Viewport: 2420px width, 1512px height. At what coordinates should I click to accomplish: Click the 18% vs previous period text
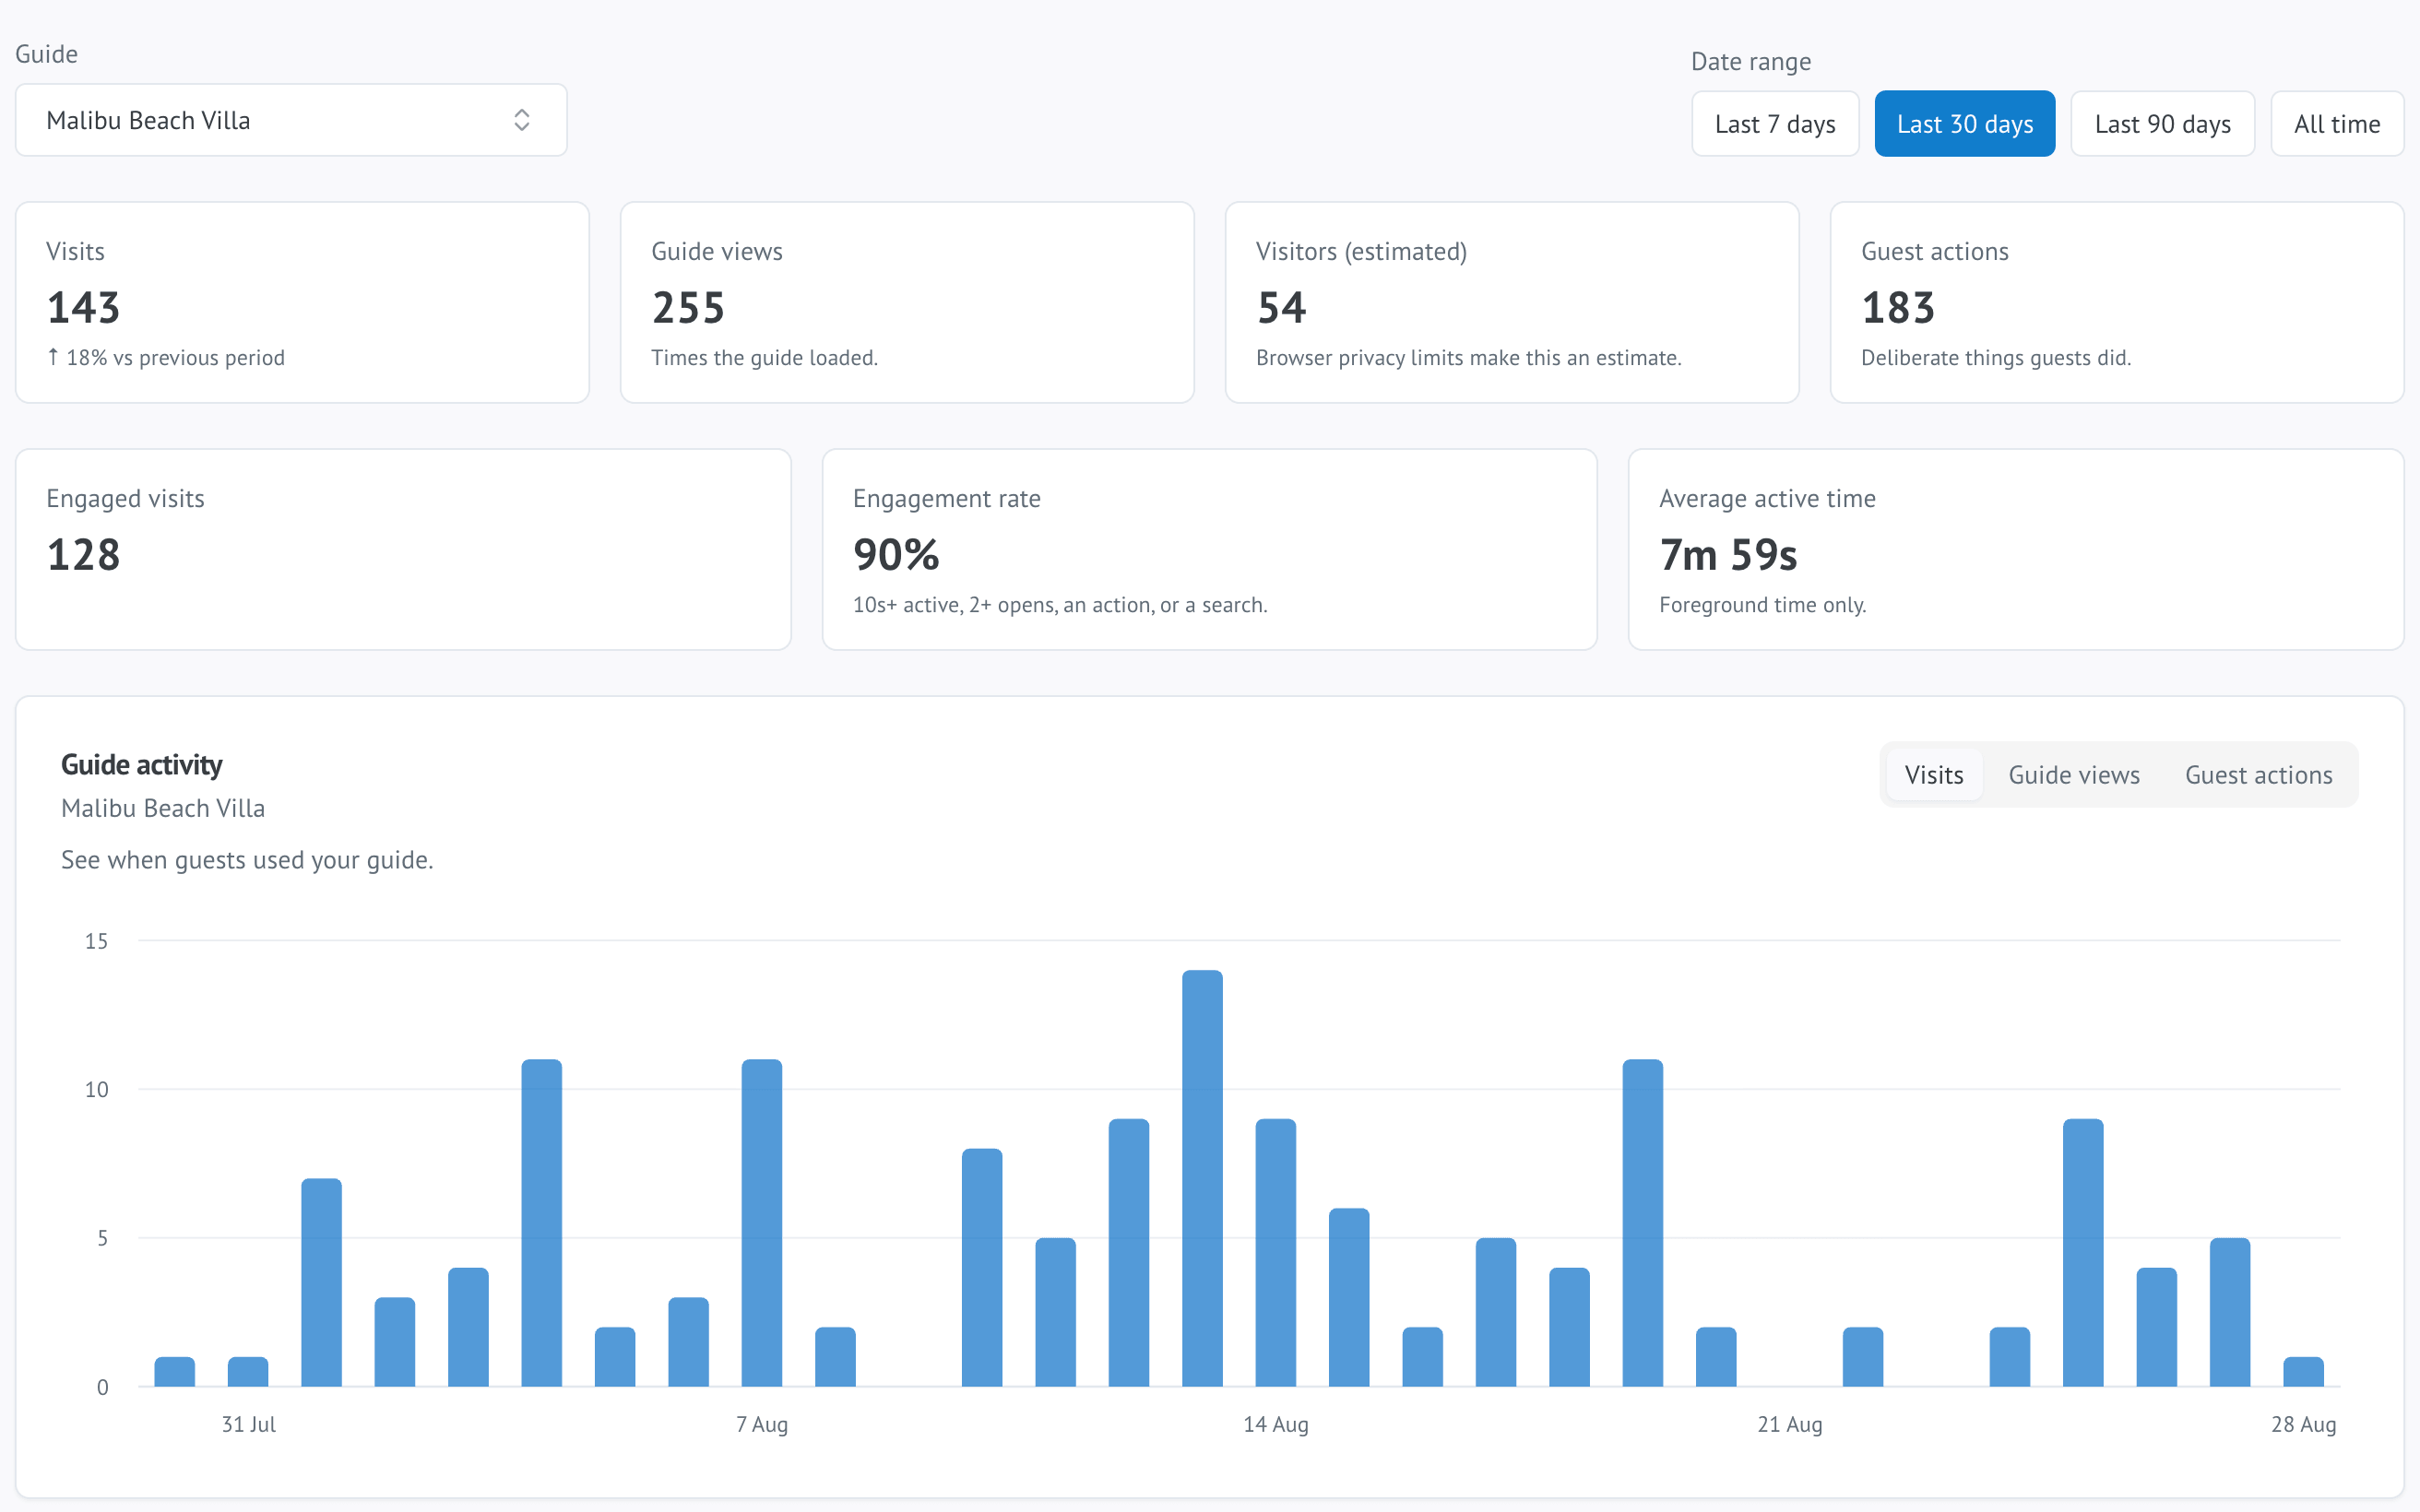(166, 358)
